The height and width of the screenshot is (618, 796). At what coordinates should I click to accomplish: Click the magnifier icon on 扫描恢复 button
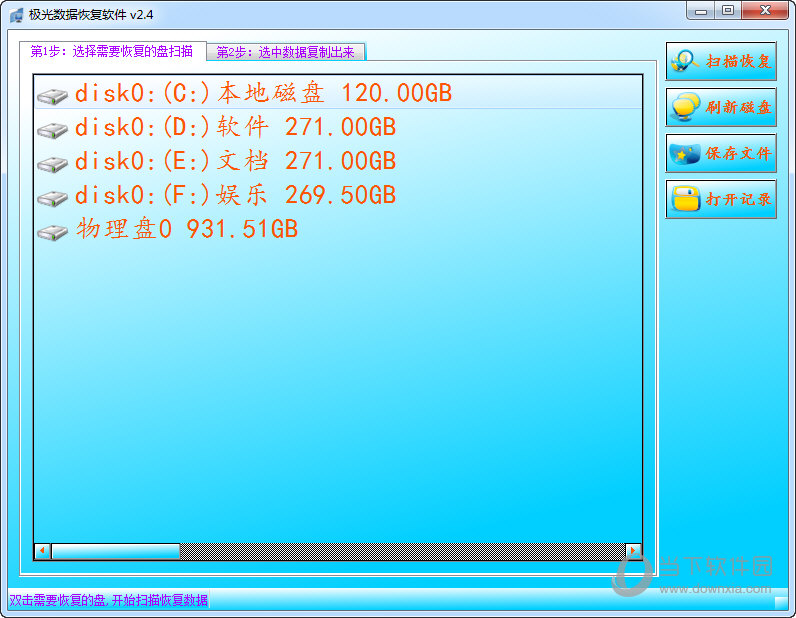(x=684, y=61)
